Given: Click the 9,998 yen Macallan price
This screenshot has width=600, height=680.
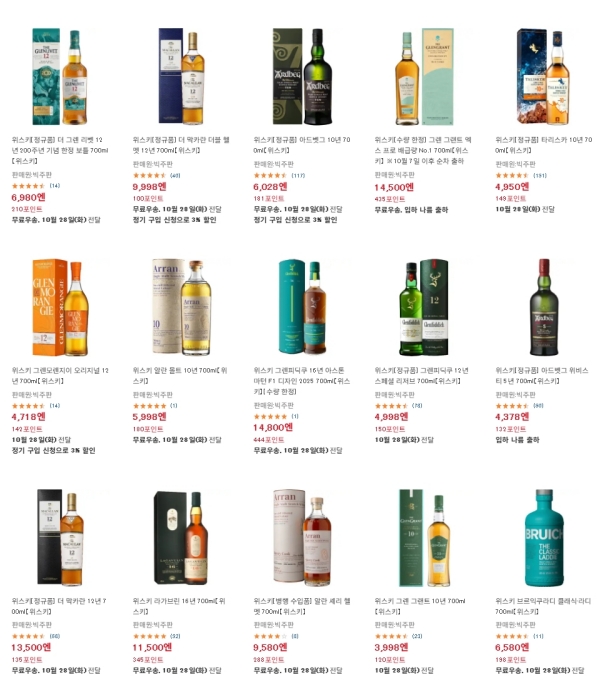Looking at the screenshot, I should click(150, 187).
